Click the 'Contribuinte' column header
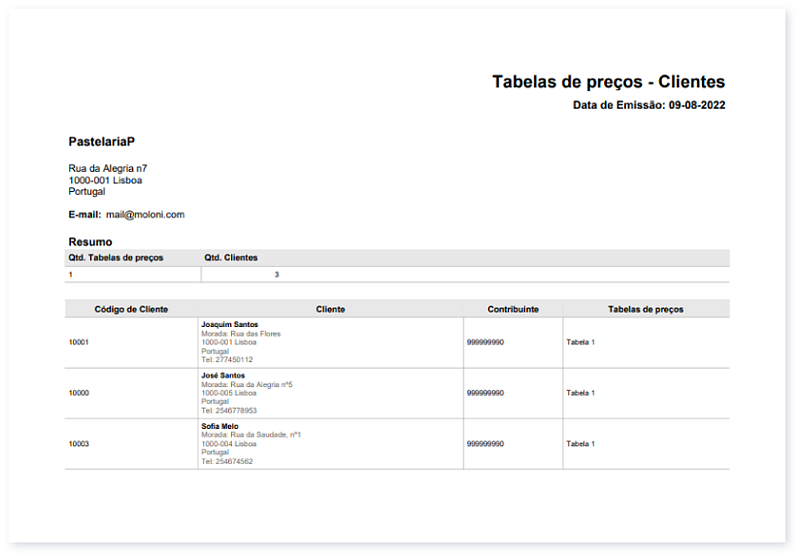The width and height of the screenshot is (800, 557). point(513,309)
